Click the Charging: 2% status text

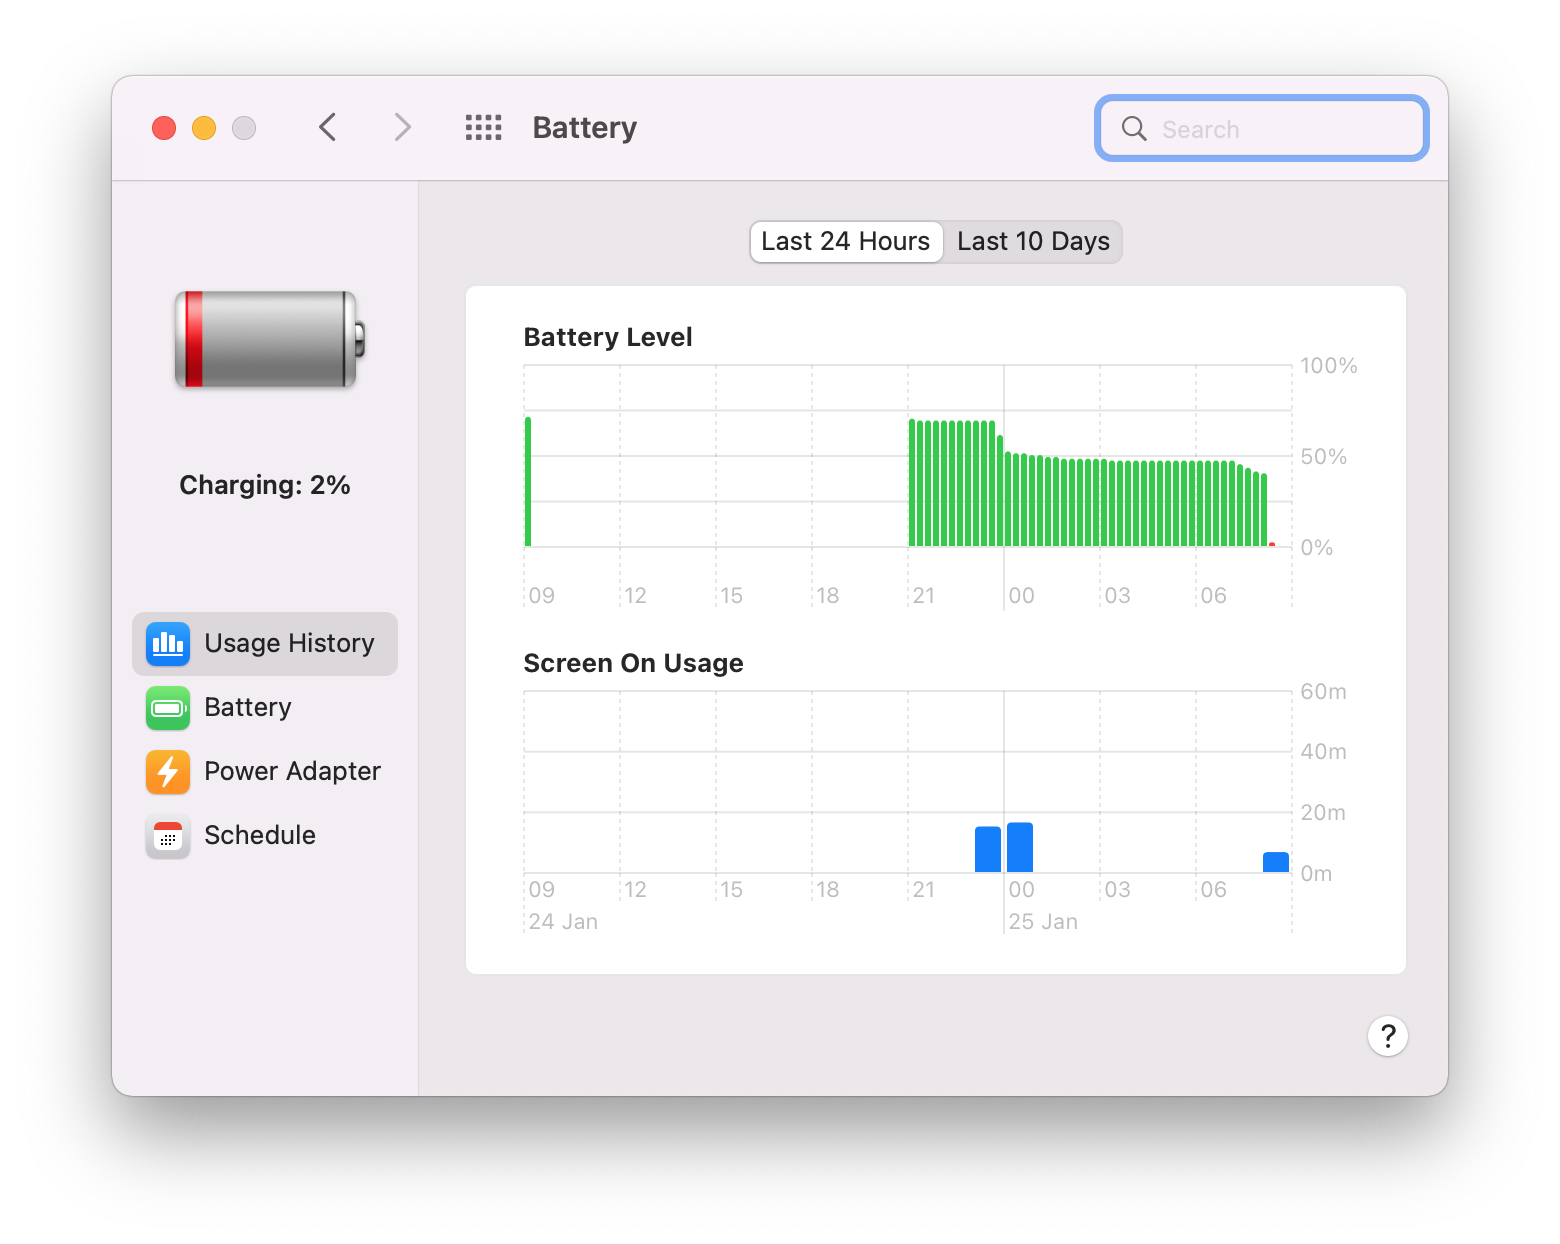click(x=264, y=484)
